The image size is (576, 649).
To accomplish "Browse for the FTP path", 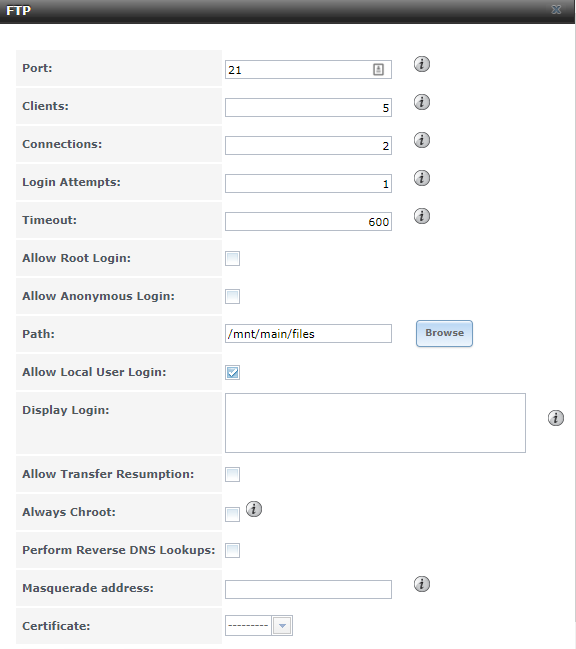I will (x=444, y=333).
